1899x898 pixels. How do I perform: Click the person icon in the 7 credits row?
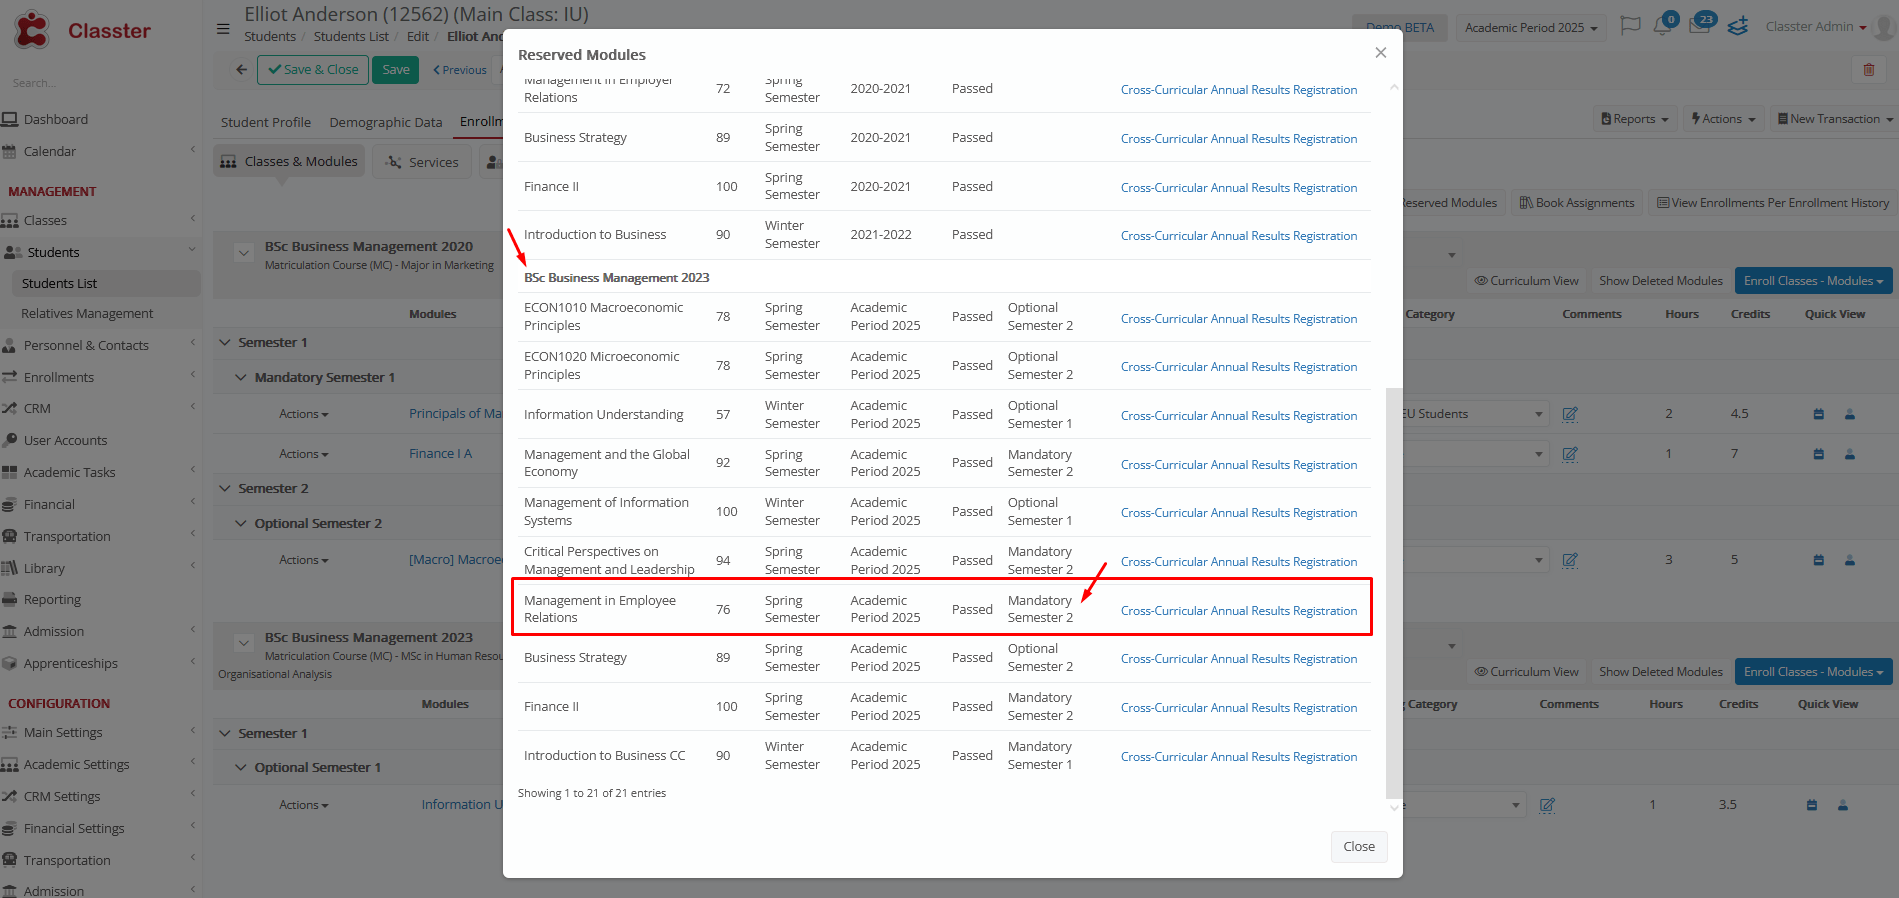tap(1850, 454)
